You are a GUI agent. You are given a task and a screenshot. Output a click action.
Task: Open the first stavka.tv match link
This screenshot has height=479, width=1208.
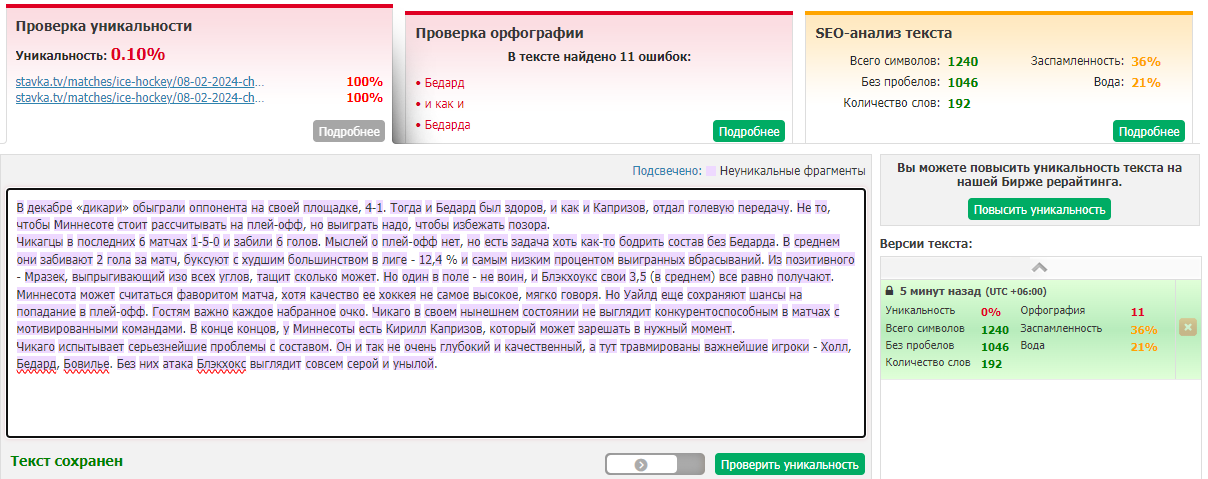pyautogui.click(x=141, y=81)
